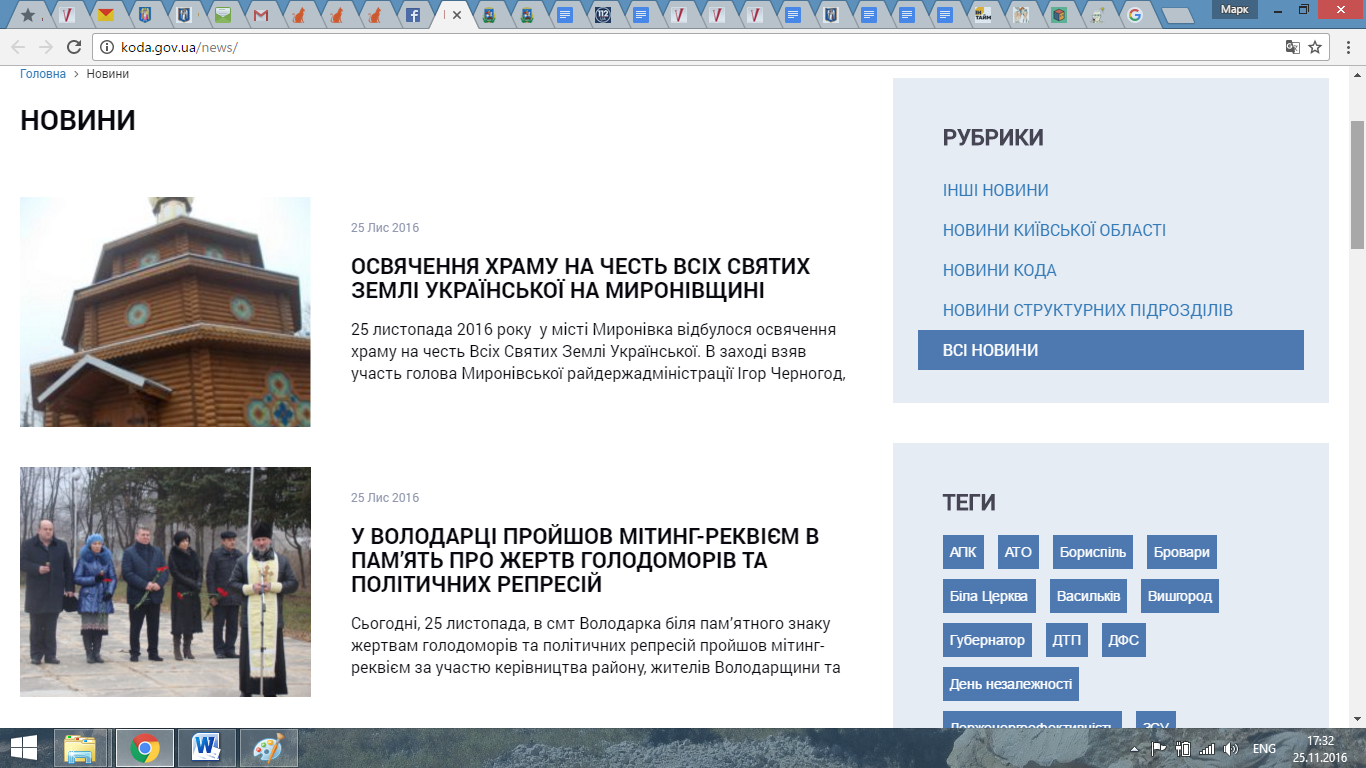The height and width of the screenshot is (768, 1366).
Task: Click the volume icon in system tray
Action: click(1230, 749)
